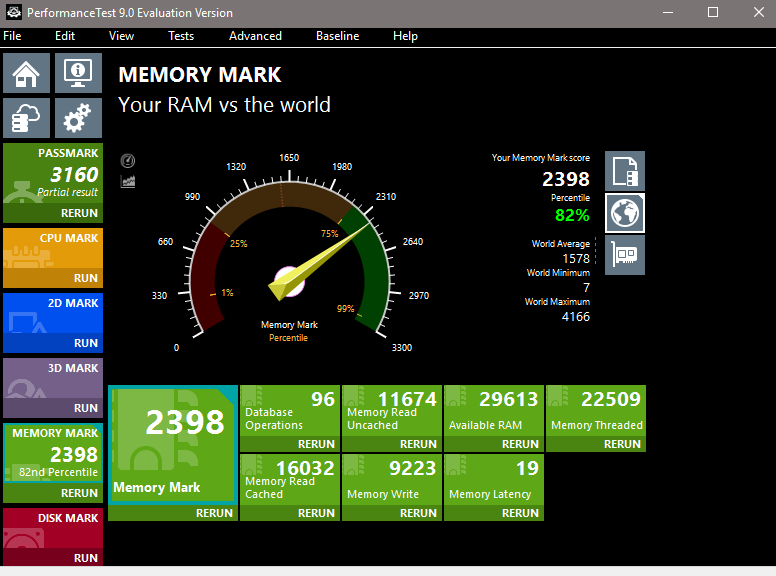The width and height of the screenshot is (776, 576).
Task: Maximize the PerformanceTest window
Action: pyautogui.click(x=713, y=12)
